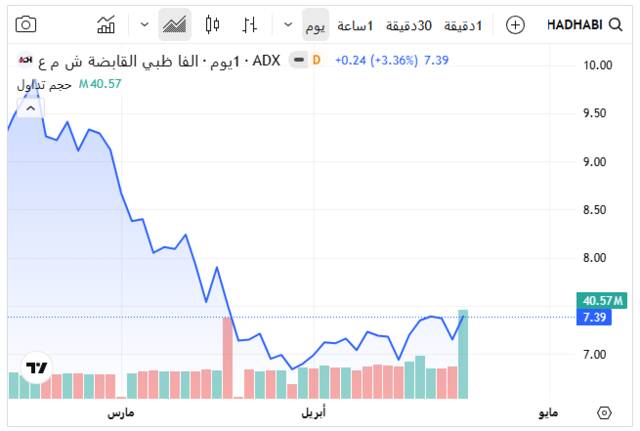
Task: Switch to the candlestick chart style
Action: pos(212,24)
